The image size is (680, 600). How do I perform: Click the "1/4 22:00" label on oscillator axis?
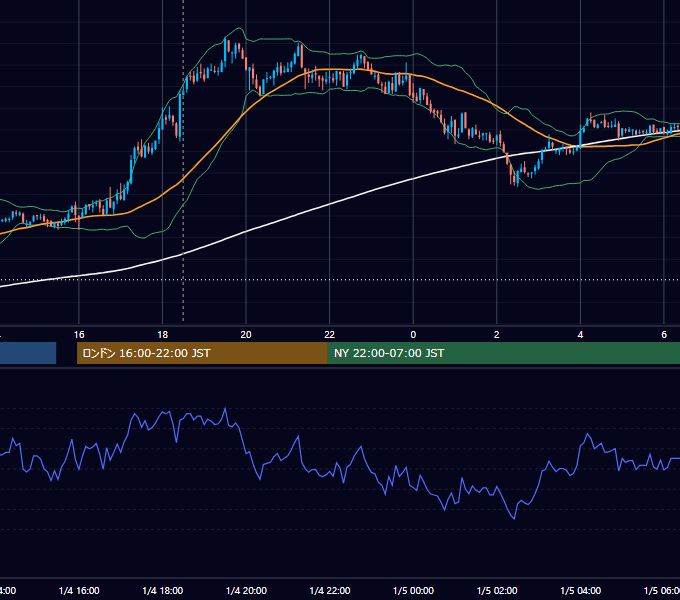pyautogui.click(x=330, y=590)
